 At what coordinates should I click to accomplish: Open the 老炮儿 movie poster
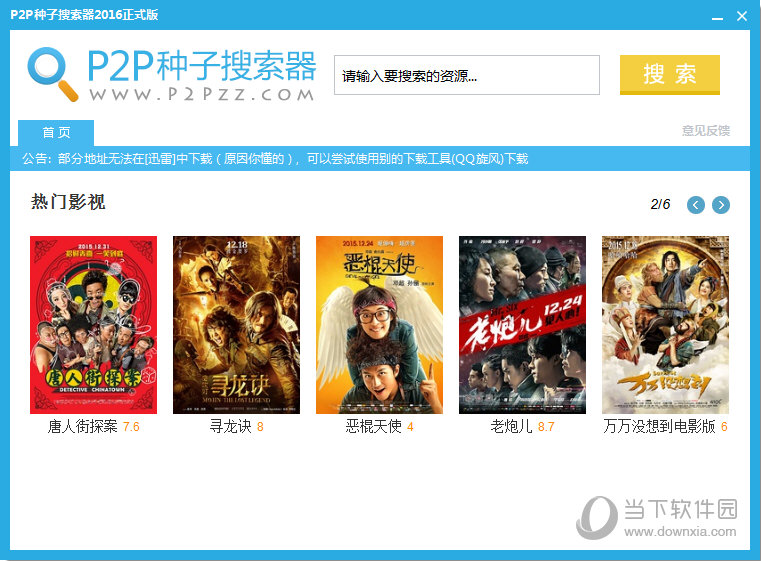pos(522,325)
